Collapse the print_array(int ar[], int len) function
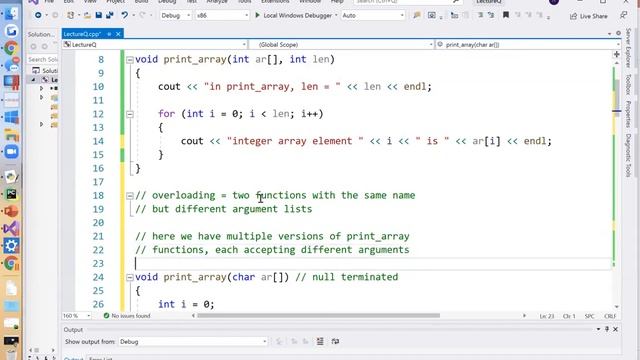The image size is (640, 360). point(130,60)
